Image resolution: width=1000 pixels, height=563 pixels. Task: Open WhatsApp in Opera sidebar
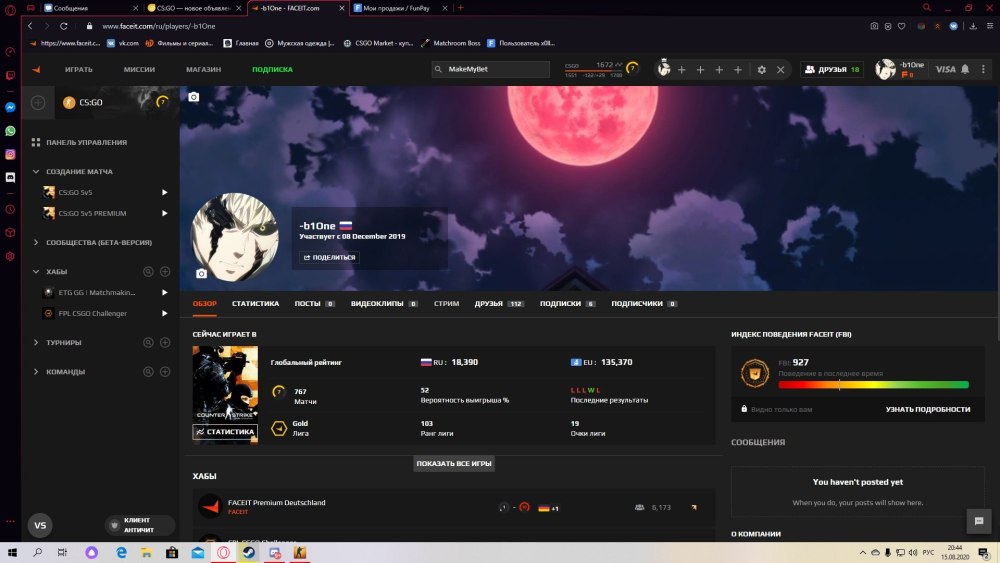point(10,131)
